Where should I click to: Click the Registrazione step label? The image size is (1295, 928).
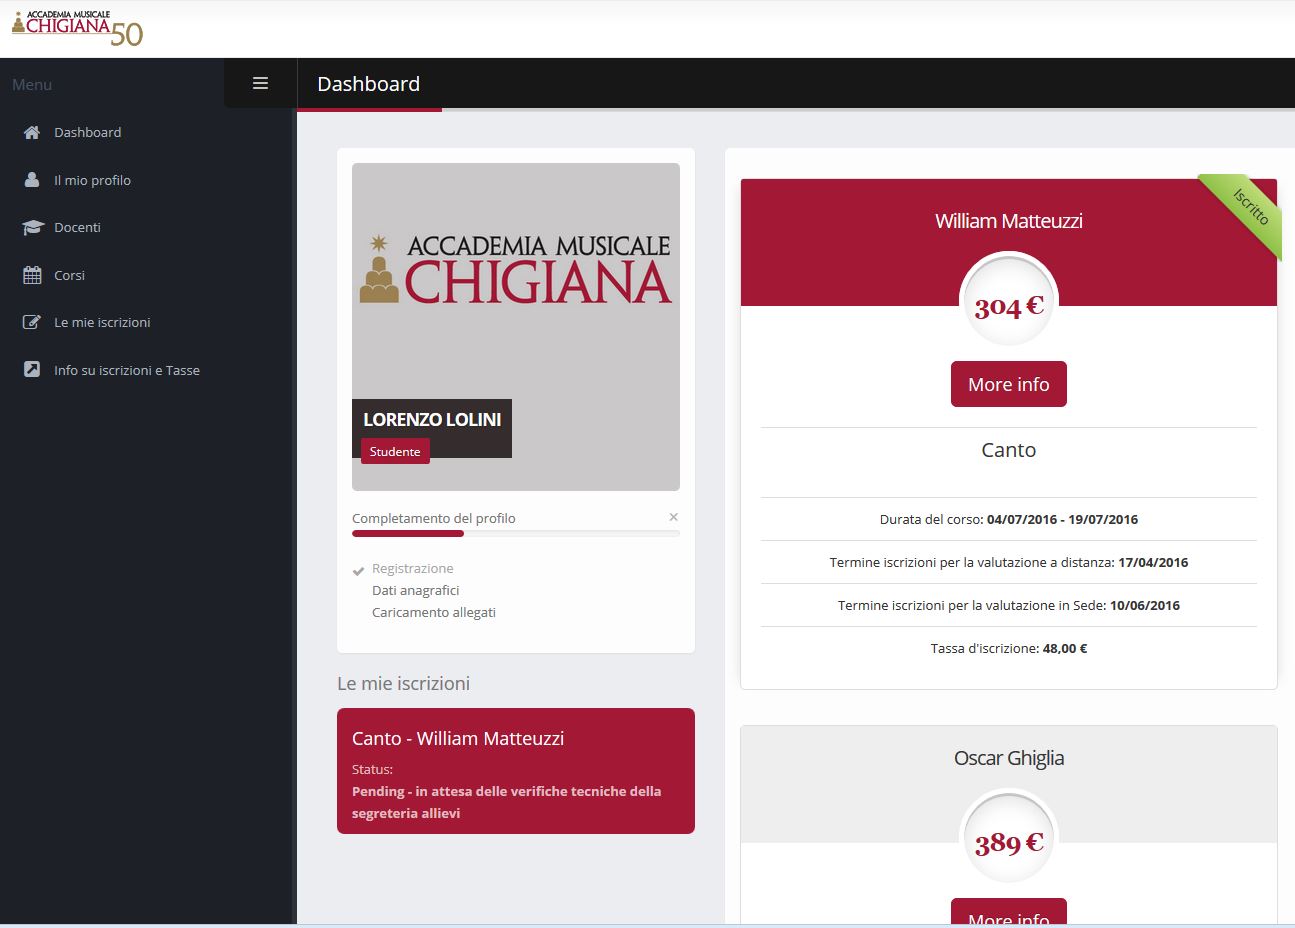click(x=412, y=568)
